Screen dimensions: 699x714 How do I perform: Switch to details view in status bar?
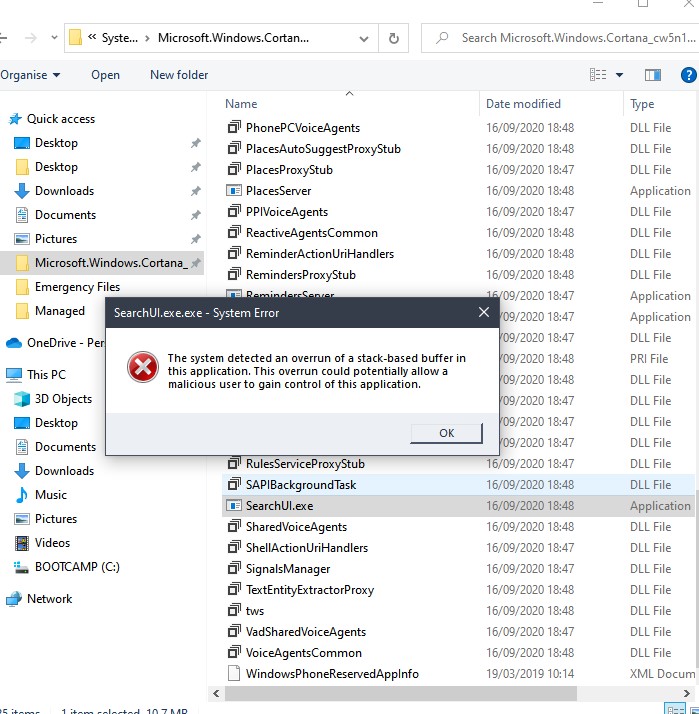tap(675, 709)
